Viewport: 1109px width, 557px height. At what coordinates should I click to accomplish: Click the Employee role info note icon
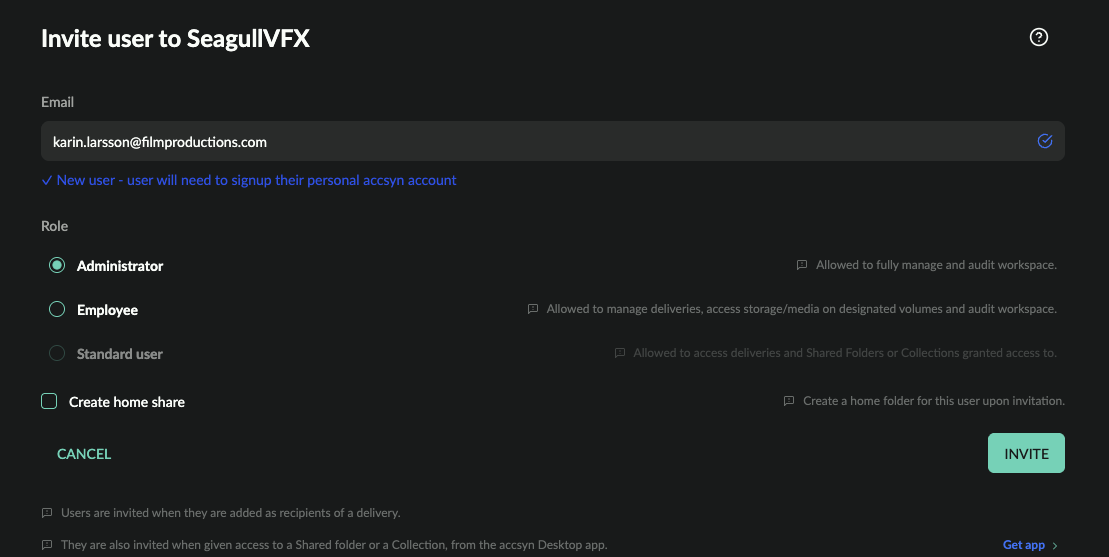click(533, 309)
